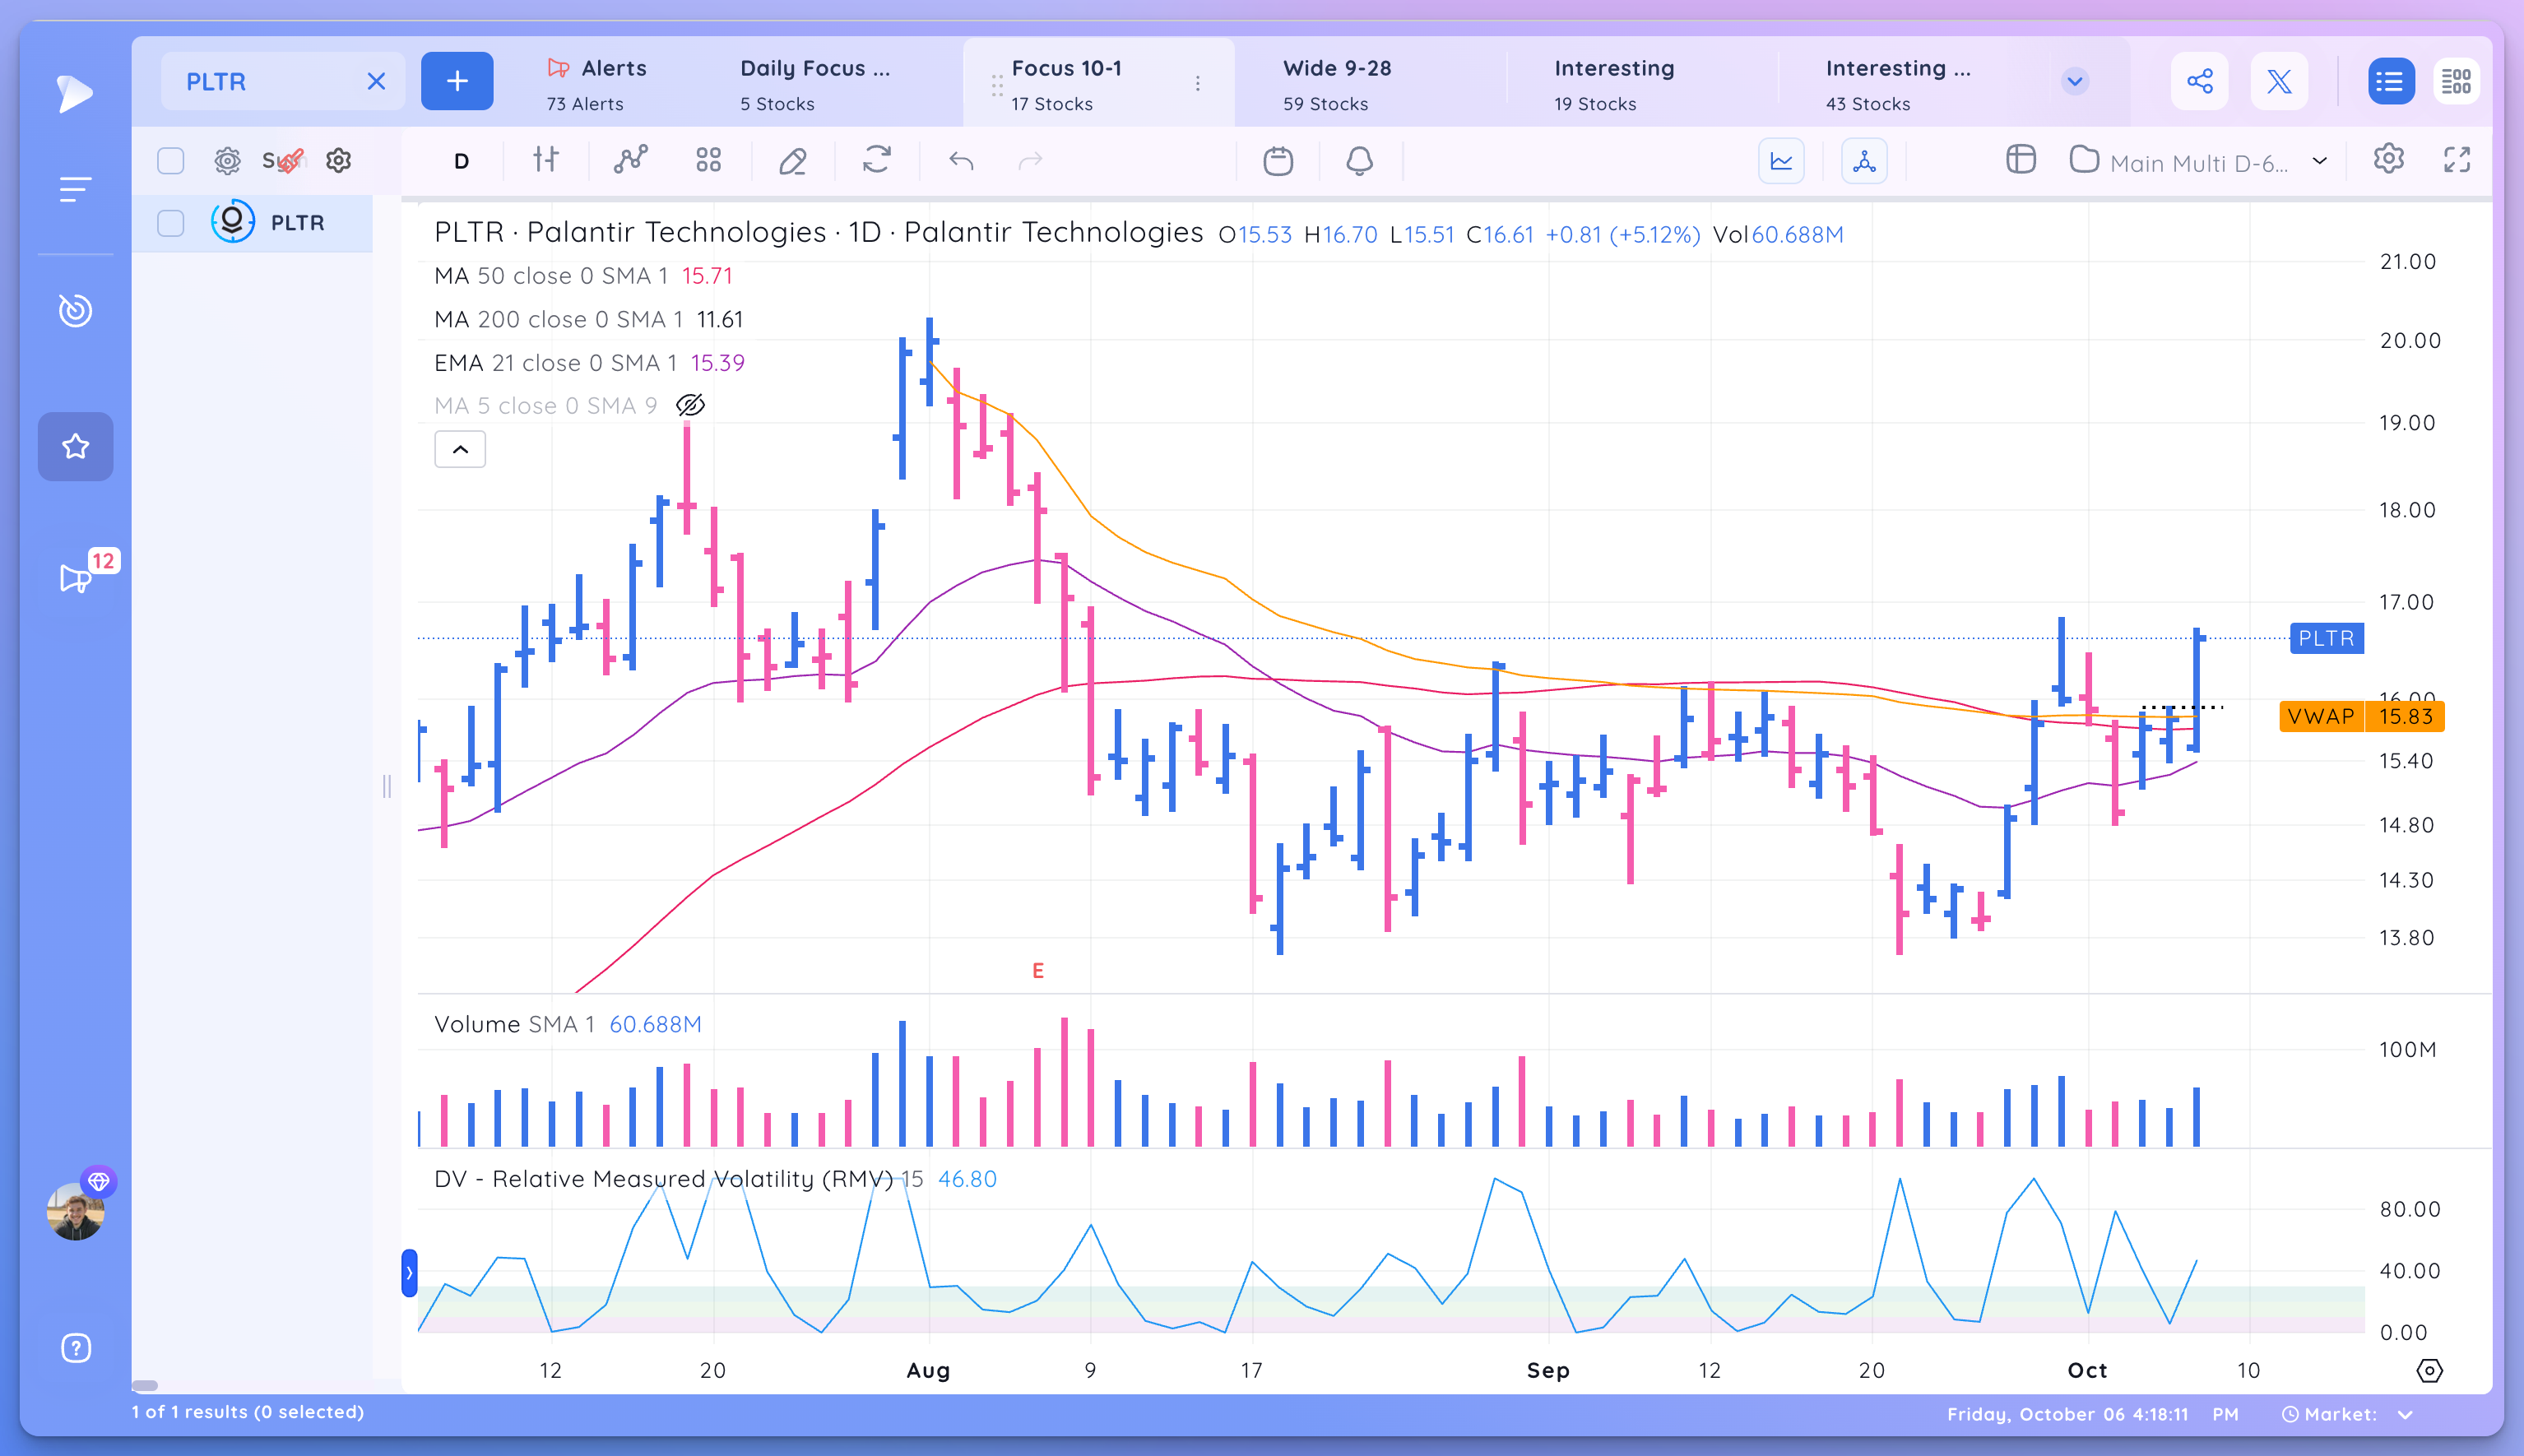The width and height of the screenshot is (2524, 1456).
Task: Click MA 50 close indicator label
Action: coord(550,276)
